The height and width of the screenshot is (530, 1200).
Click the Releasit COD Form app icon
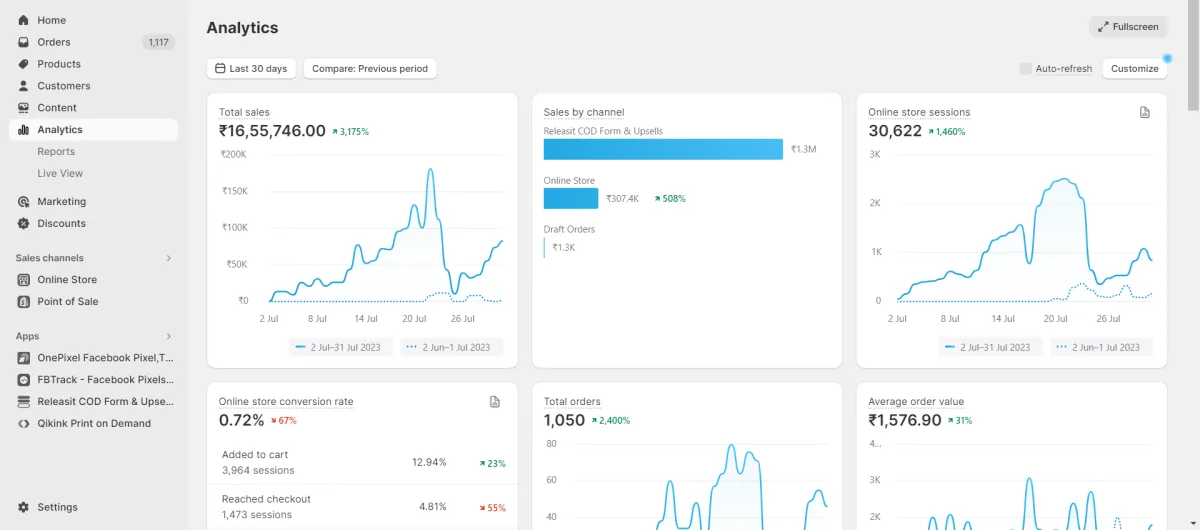24,402
